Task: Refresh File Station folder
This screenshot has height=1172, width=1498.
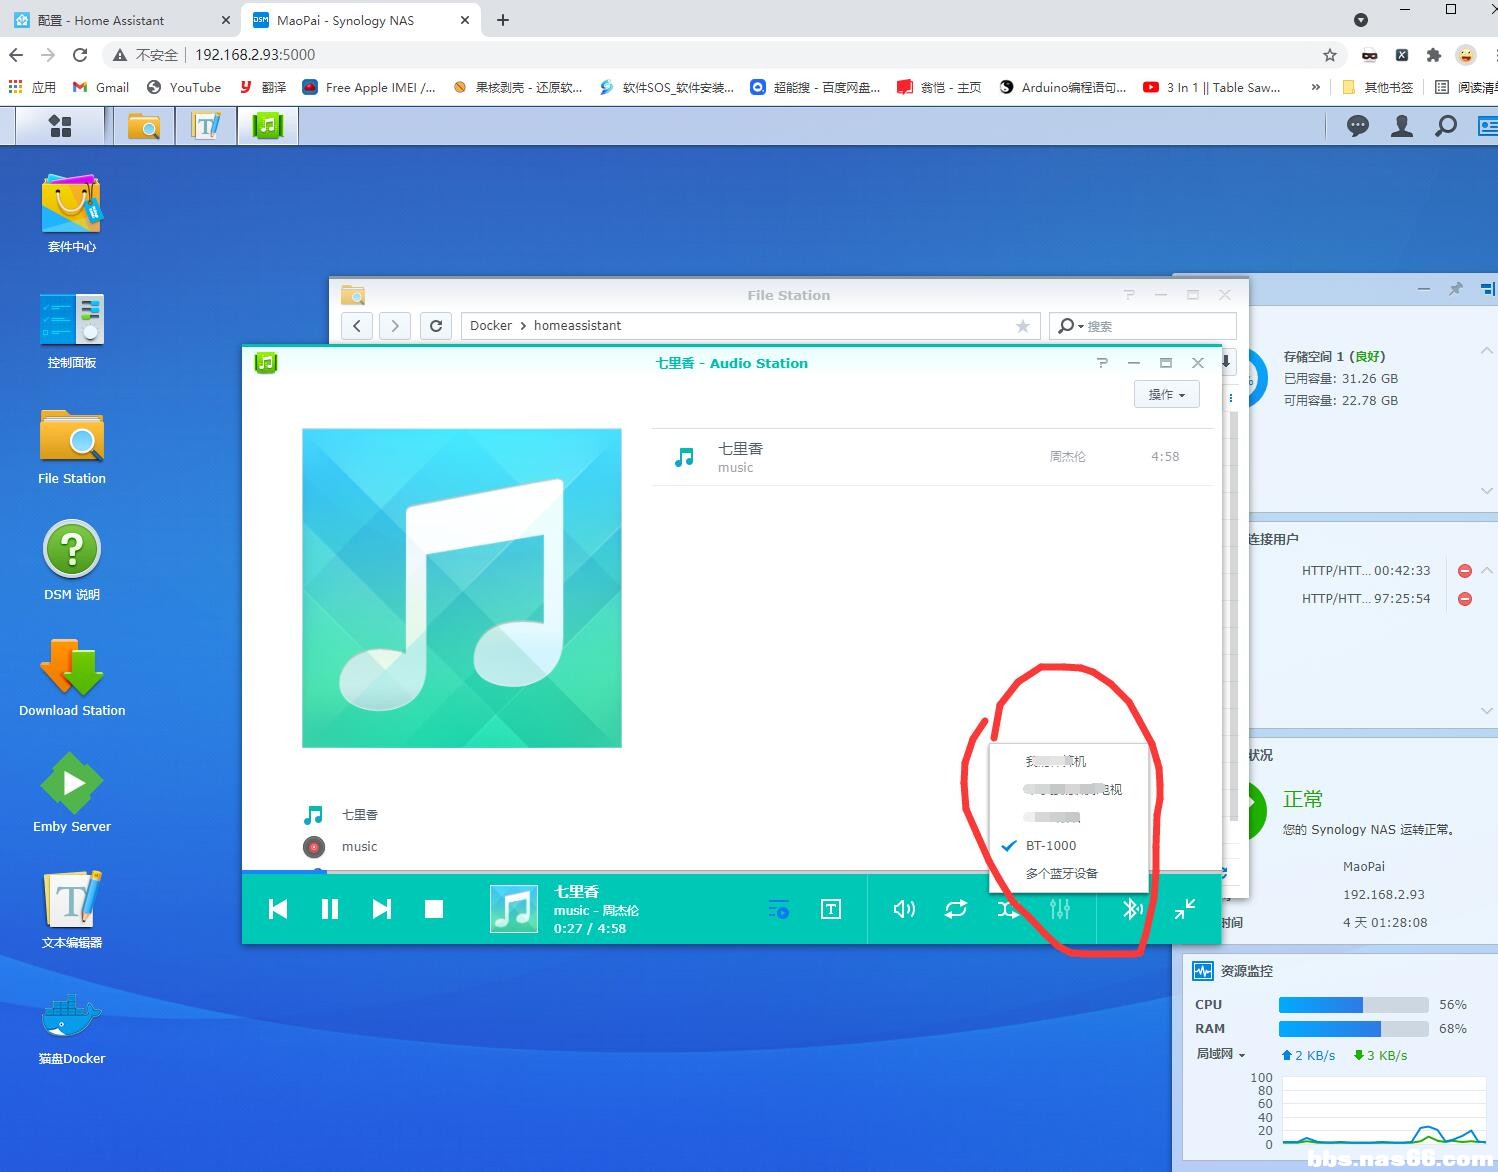Action: tap(436, 326)
